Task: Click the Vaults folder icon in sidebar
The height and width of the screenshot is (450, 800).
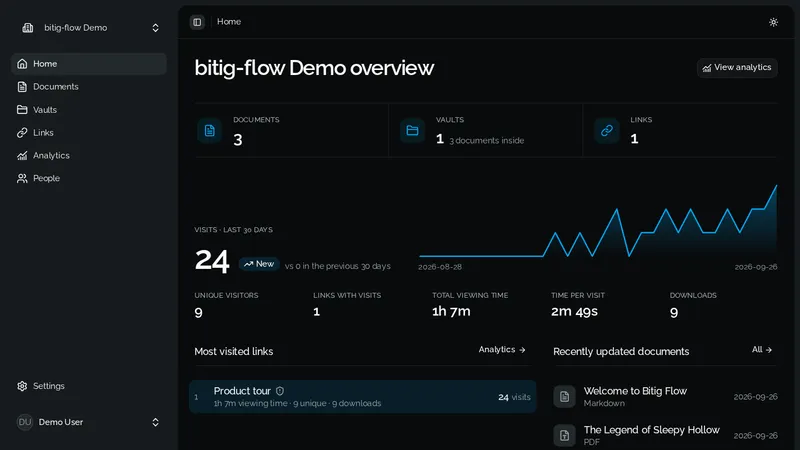Action: 22,110
